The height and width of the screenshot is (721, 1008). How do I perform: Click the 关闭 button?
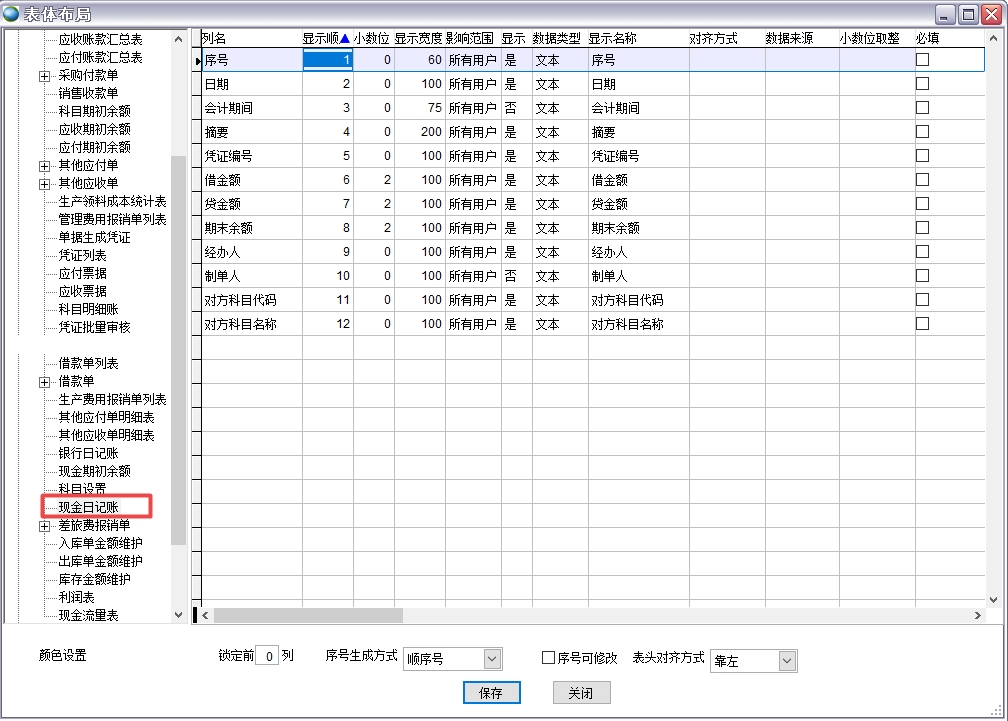pos(581,693)
